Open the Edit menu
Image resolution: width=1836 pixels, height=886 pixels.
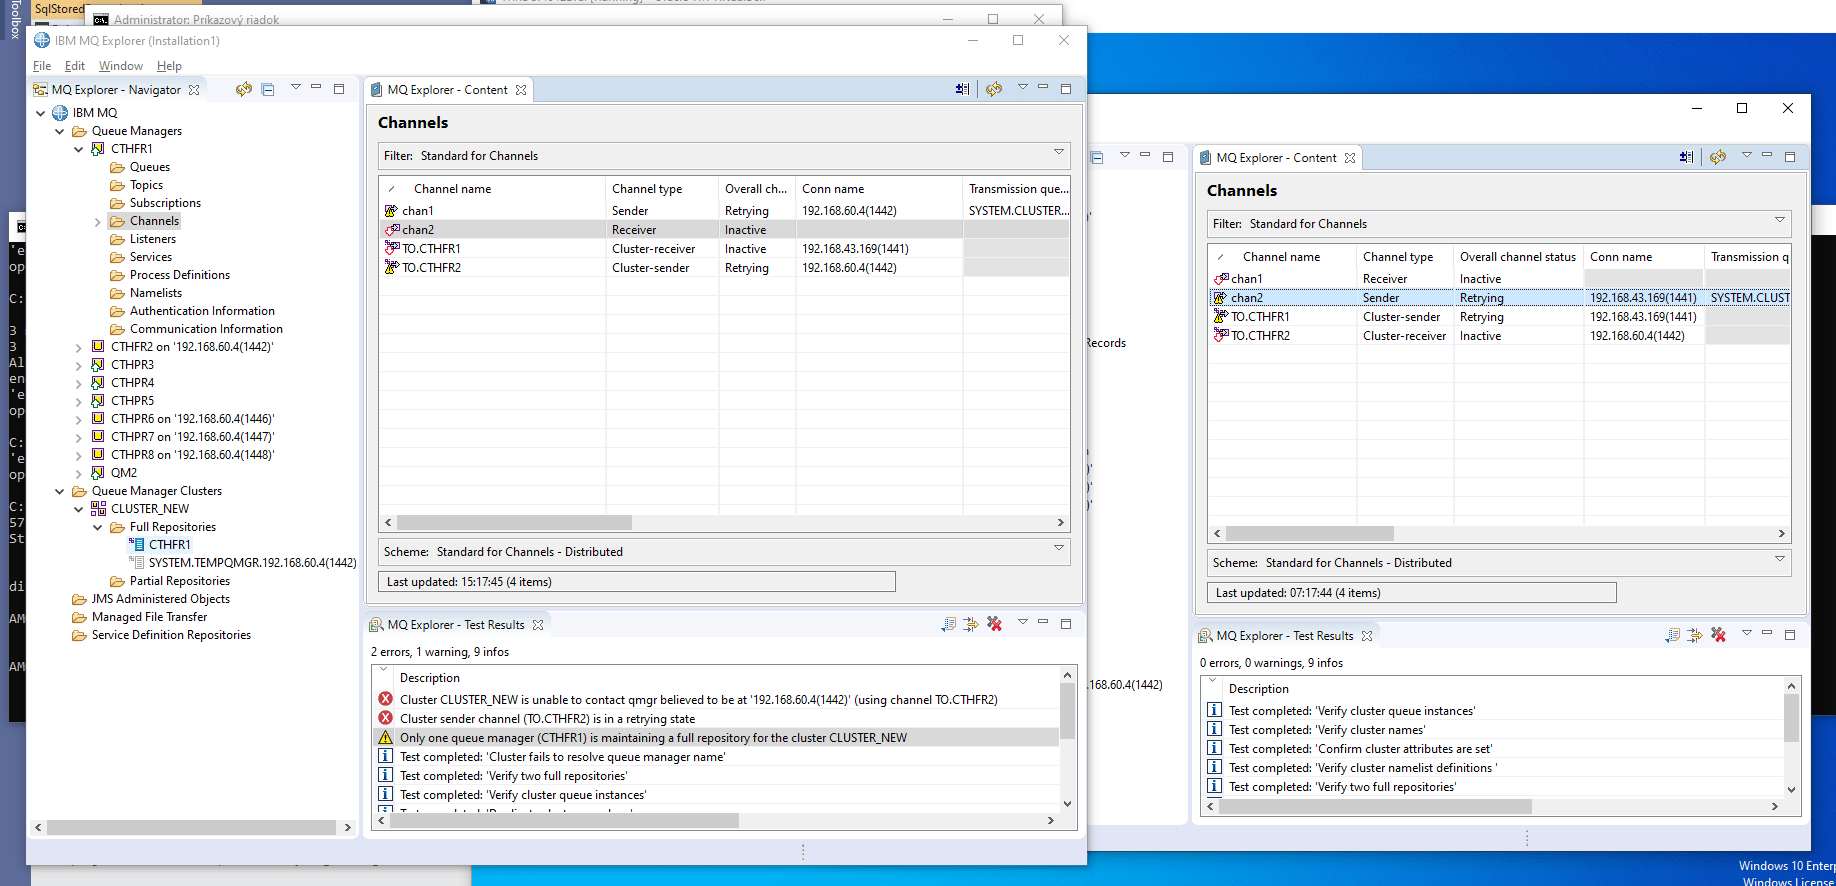75,66
